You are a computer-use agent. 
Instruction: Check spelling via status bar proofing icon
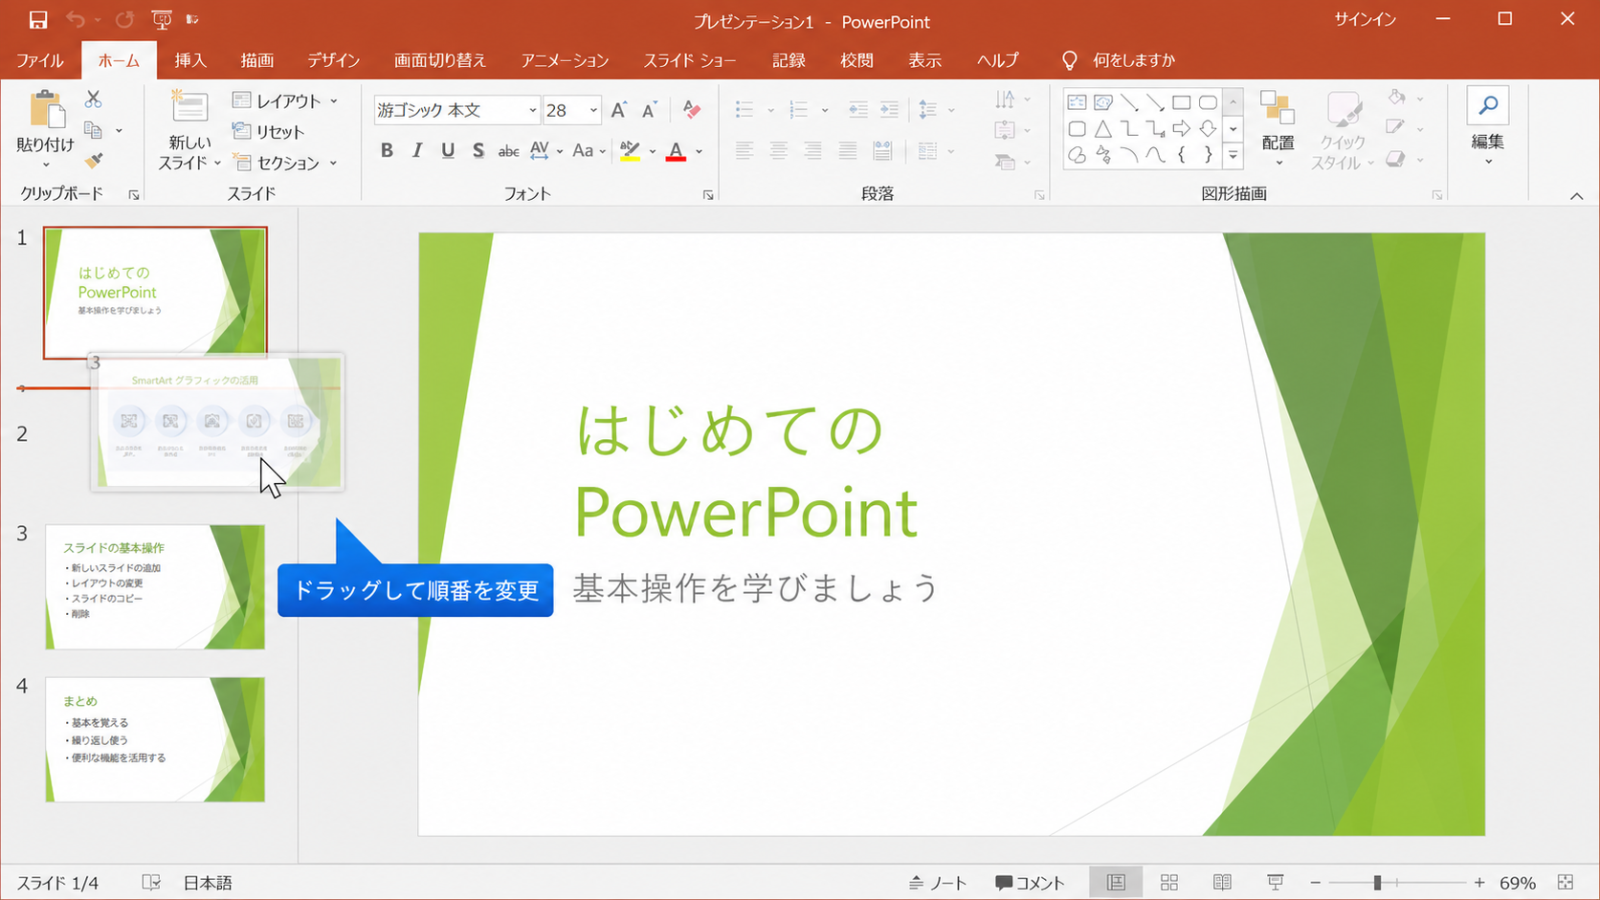pyautogui.click(x=151, y=883)
